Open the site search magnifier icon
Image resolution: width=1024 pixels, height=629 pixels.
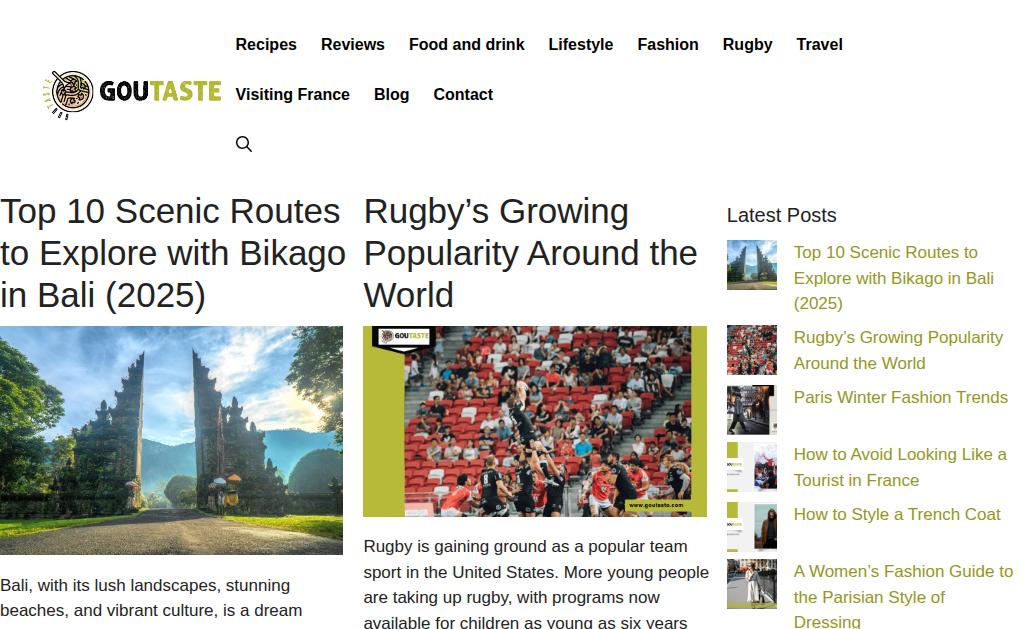(x=244, y=144)
